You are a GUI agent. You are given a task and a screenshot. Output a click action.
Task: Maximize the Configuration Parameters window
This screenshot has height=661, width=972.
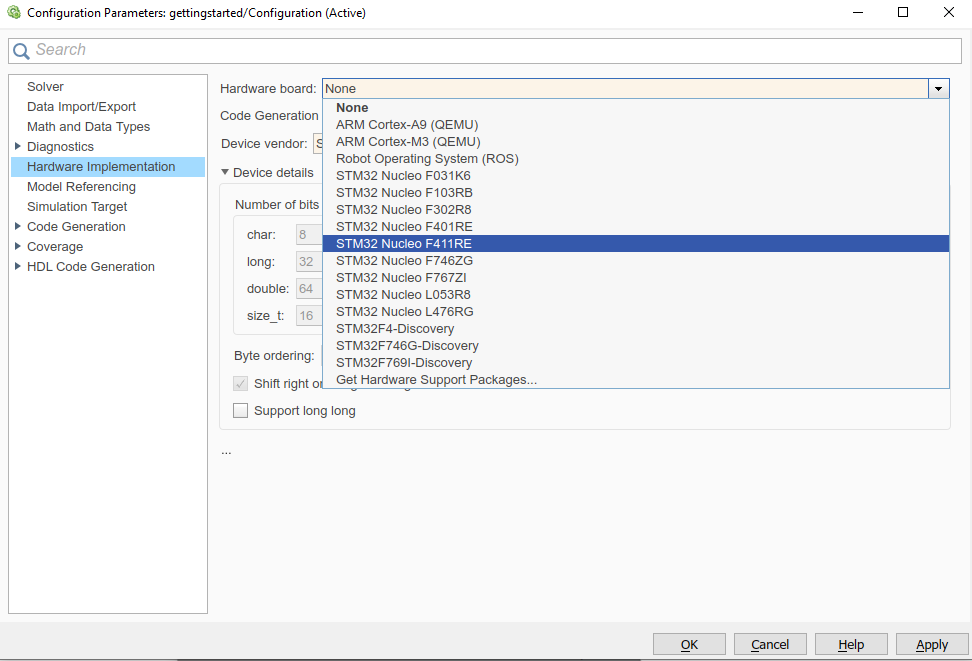click(x=903, y=12)
